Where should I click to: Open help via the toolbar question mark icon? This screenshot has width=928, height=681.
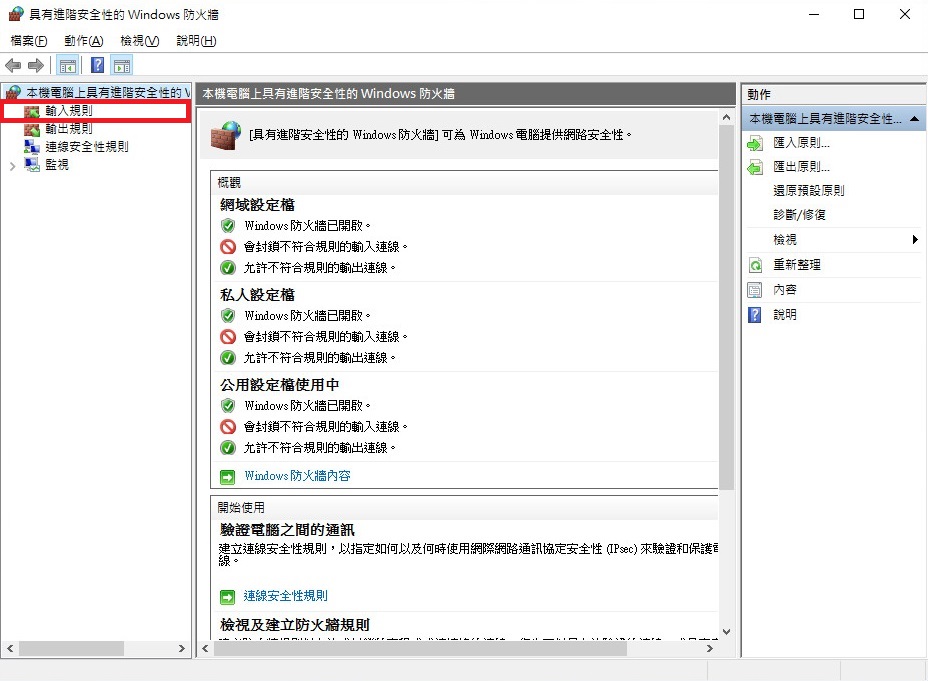(x=98, y=65)
